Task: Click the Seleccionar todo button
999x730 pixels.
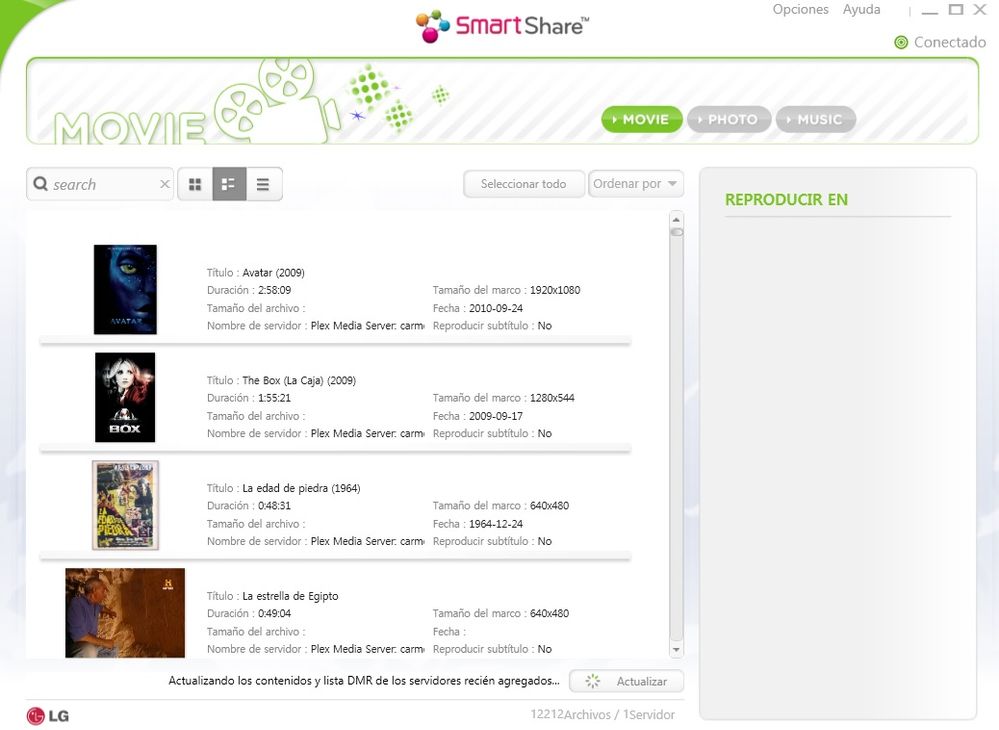Action: (523, 183)
